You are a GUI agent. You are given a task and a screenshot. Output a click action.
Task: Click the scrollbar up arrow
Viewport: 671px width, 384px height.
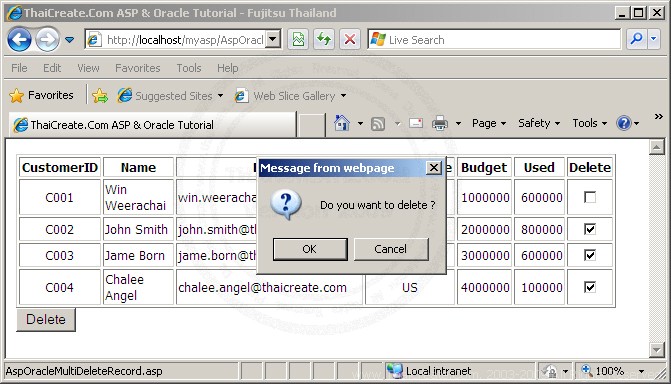[x=656, y=147]
